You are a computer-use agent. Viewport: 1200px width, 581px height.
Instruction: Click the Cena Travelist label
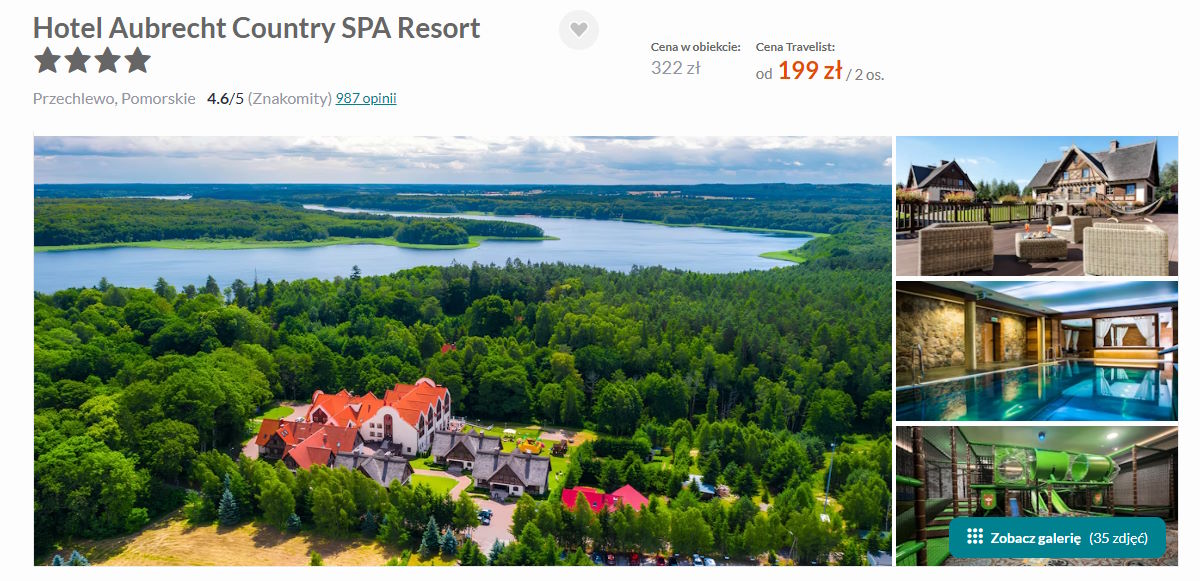click(795, 47)
